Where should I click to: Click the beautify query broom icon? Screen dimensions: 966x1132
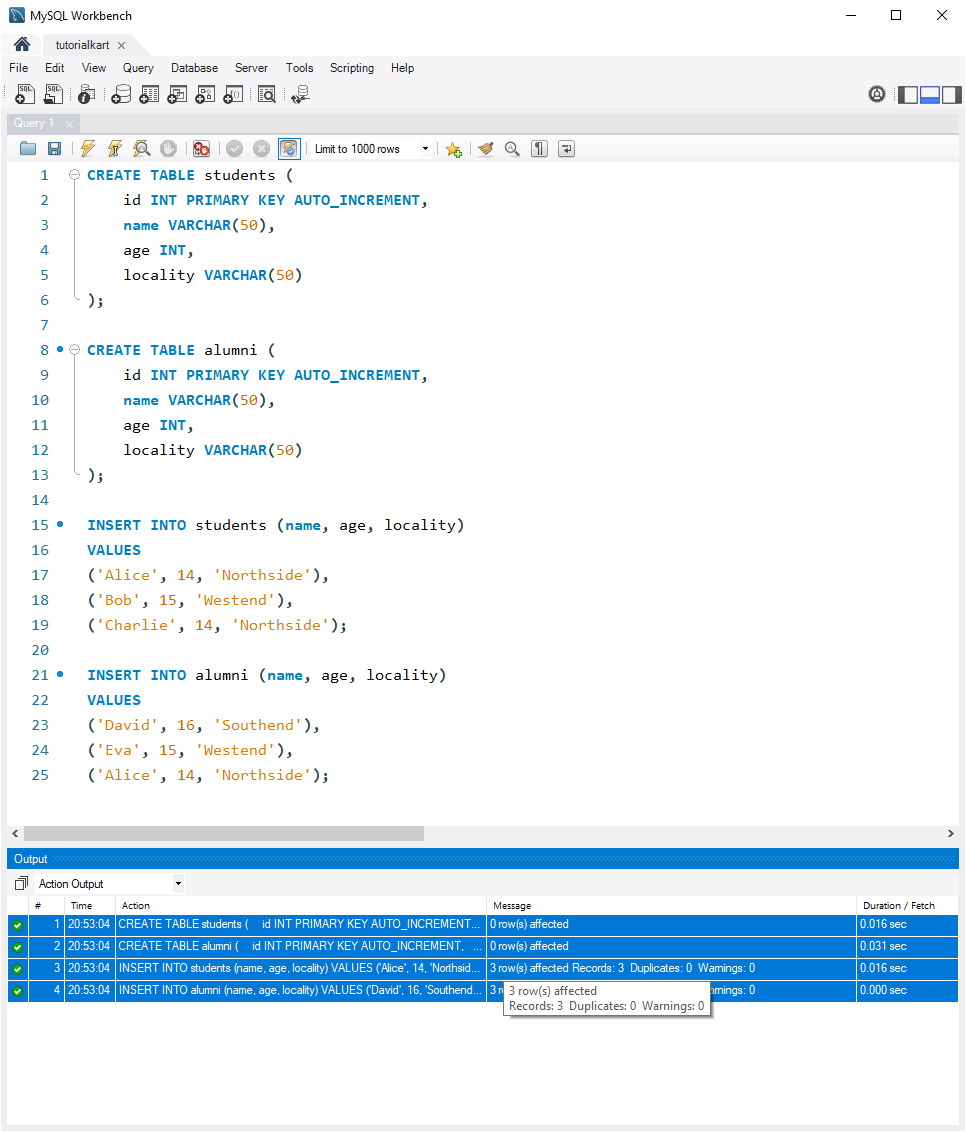tap(486, 149)
